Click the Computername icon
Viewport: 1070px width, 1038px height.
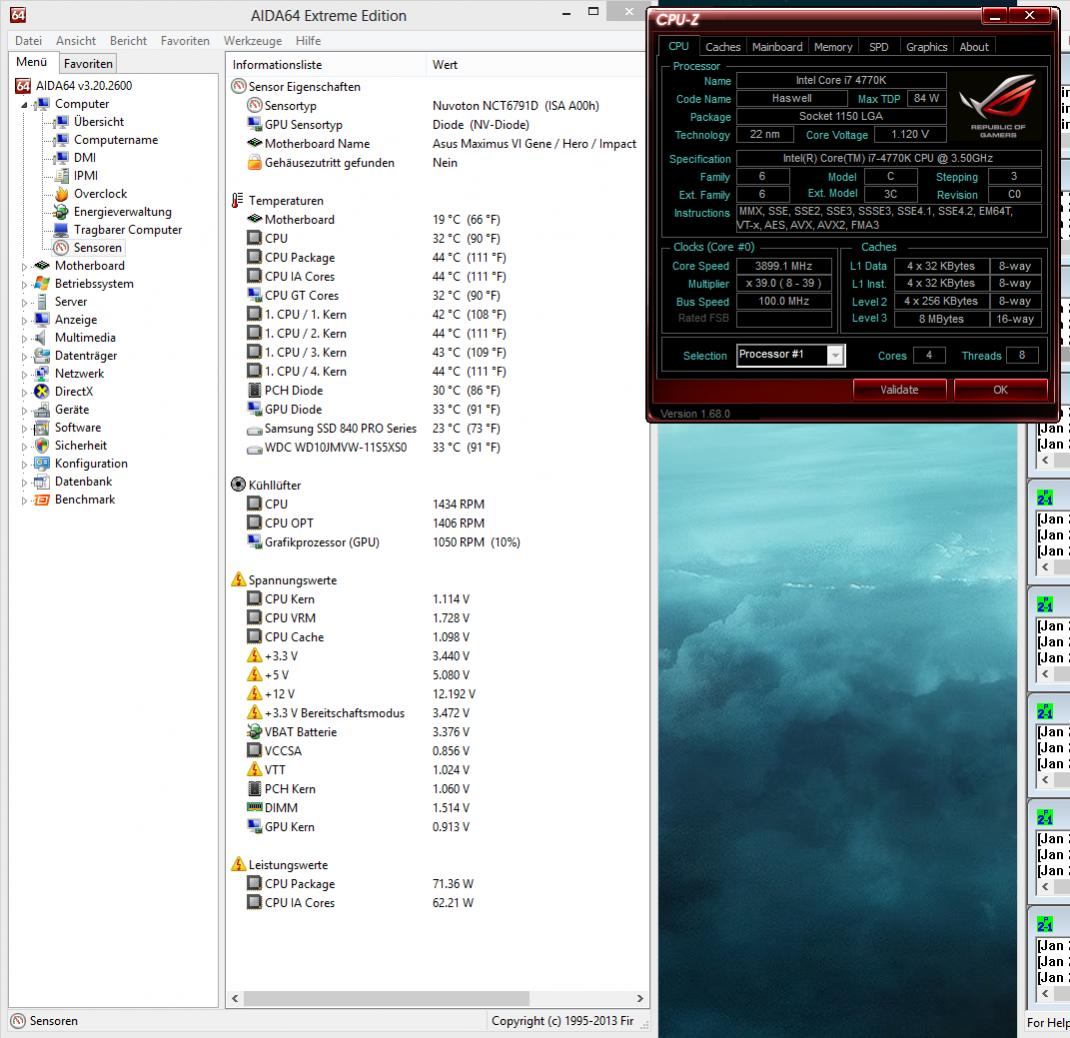tap(62, 140)
